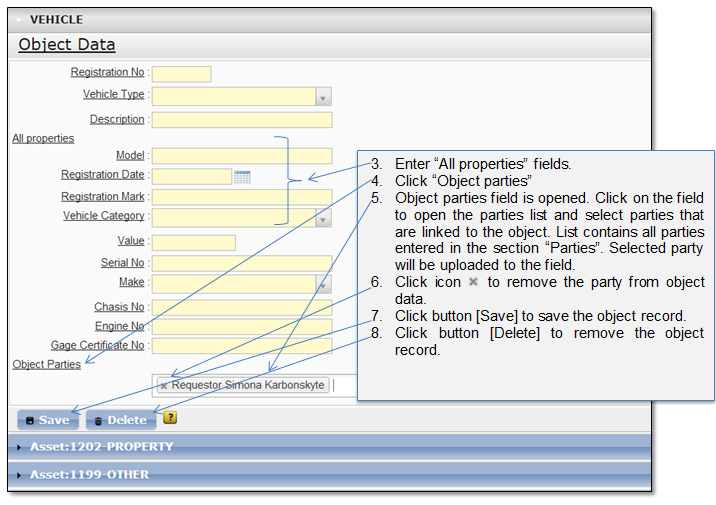
Task: Open the Vehicle Type dropdown
Action: tap(323, 97)
